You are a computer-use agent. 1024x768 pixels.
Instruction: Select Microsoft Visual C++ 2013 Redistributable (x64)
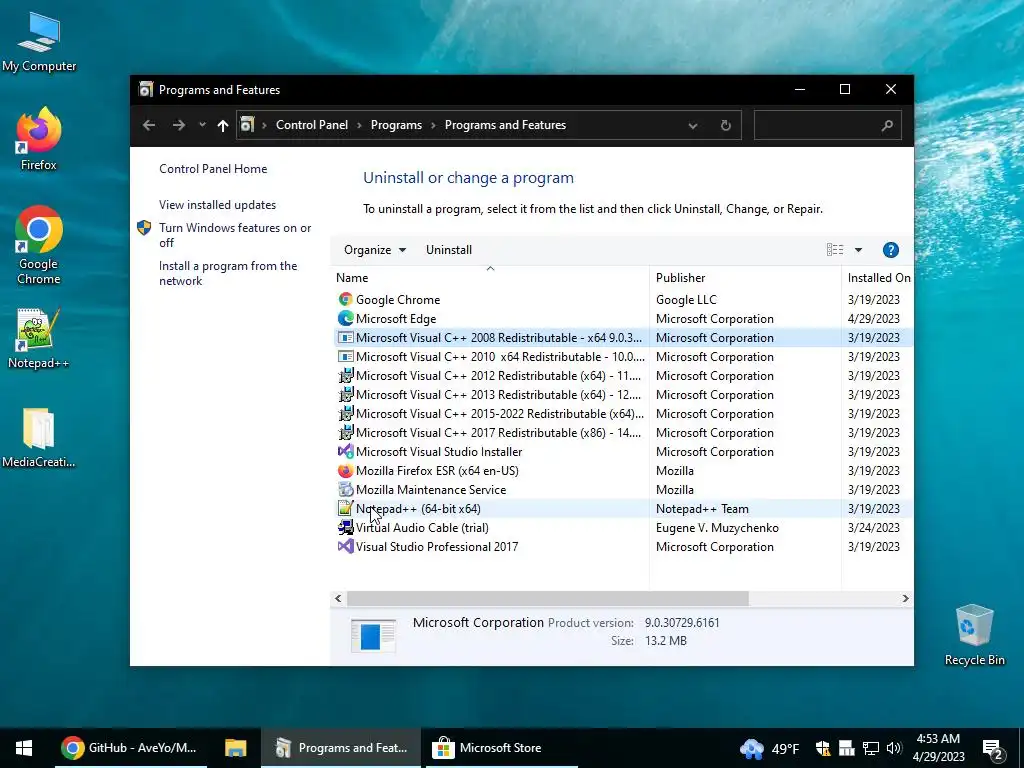click(x=622, y=394)
